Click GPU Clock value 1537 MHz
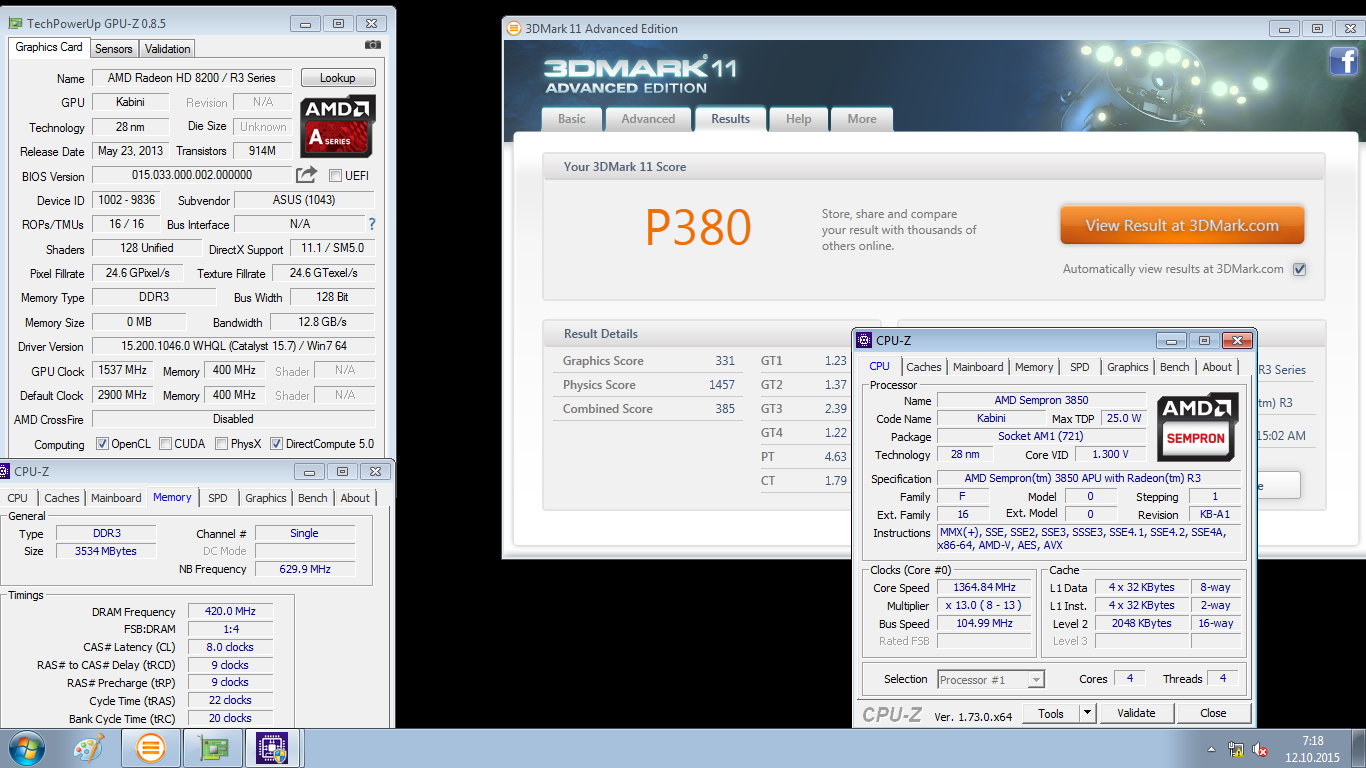 tap(123, 370)
